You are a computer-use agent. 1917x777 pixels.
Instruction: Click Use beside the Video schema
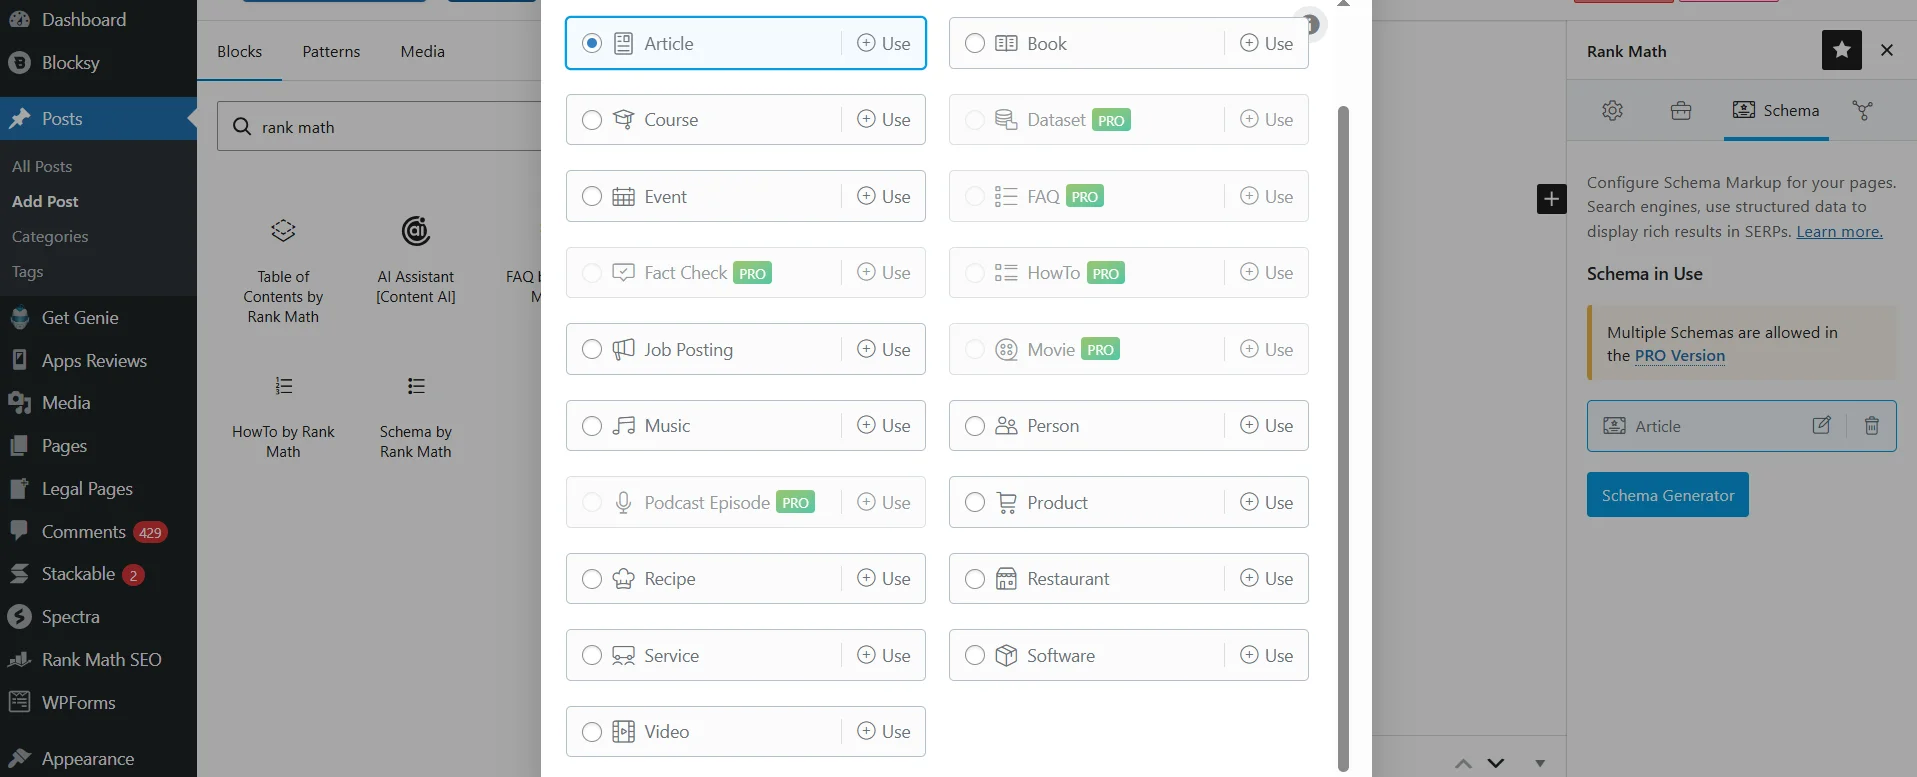pyautogui.click(x=884, y=731)
